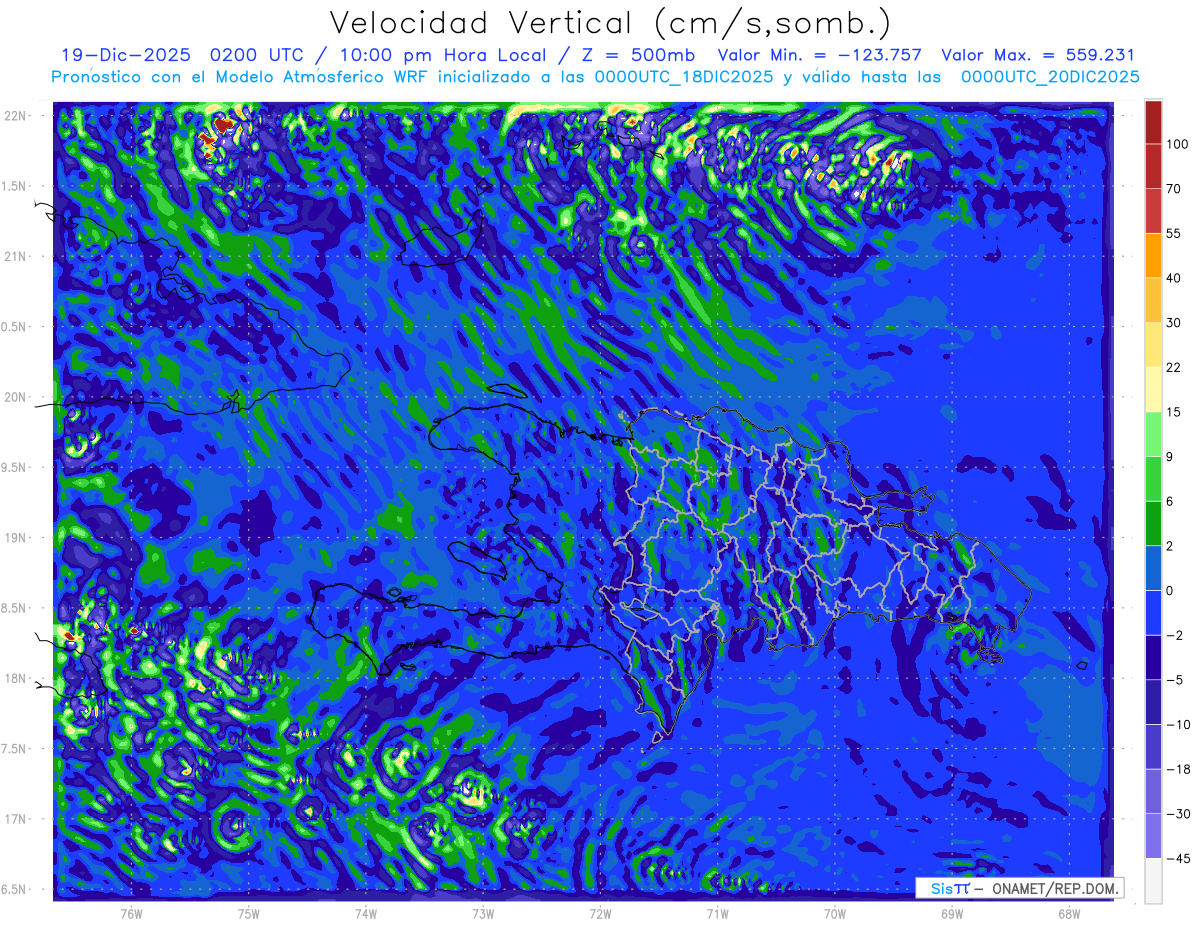This screenshot has height=927, width=1200.
Task: Select the navy swatch between -5 and -2
Action: 1153,657
